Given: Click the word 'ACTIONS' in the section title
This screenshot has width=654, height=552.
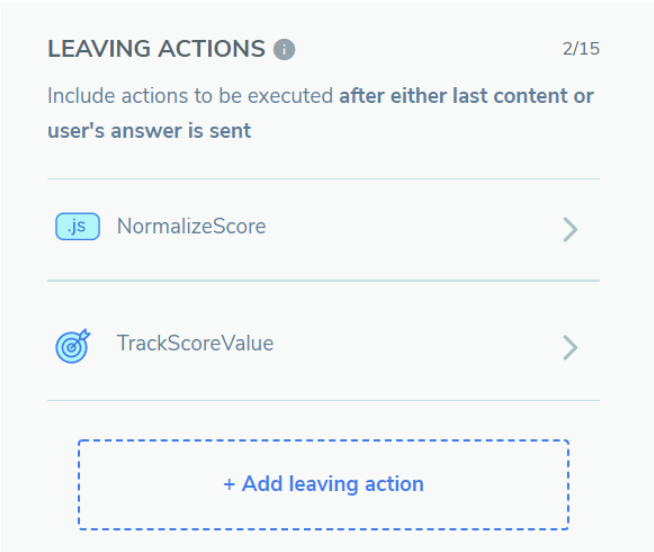Looking at the screenshot, I should coord(211,49).
